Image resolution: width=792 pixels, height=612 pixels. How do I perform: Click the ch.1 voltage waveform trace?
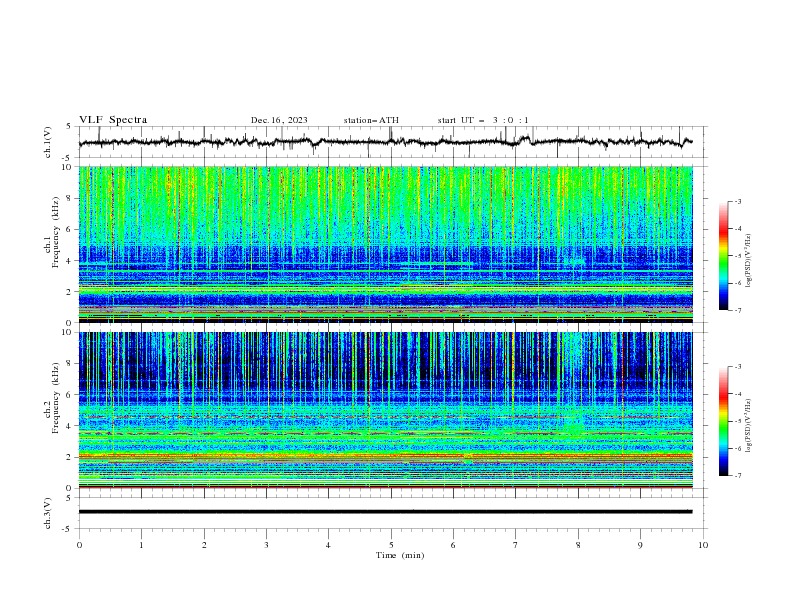click(x=385, y=142)
